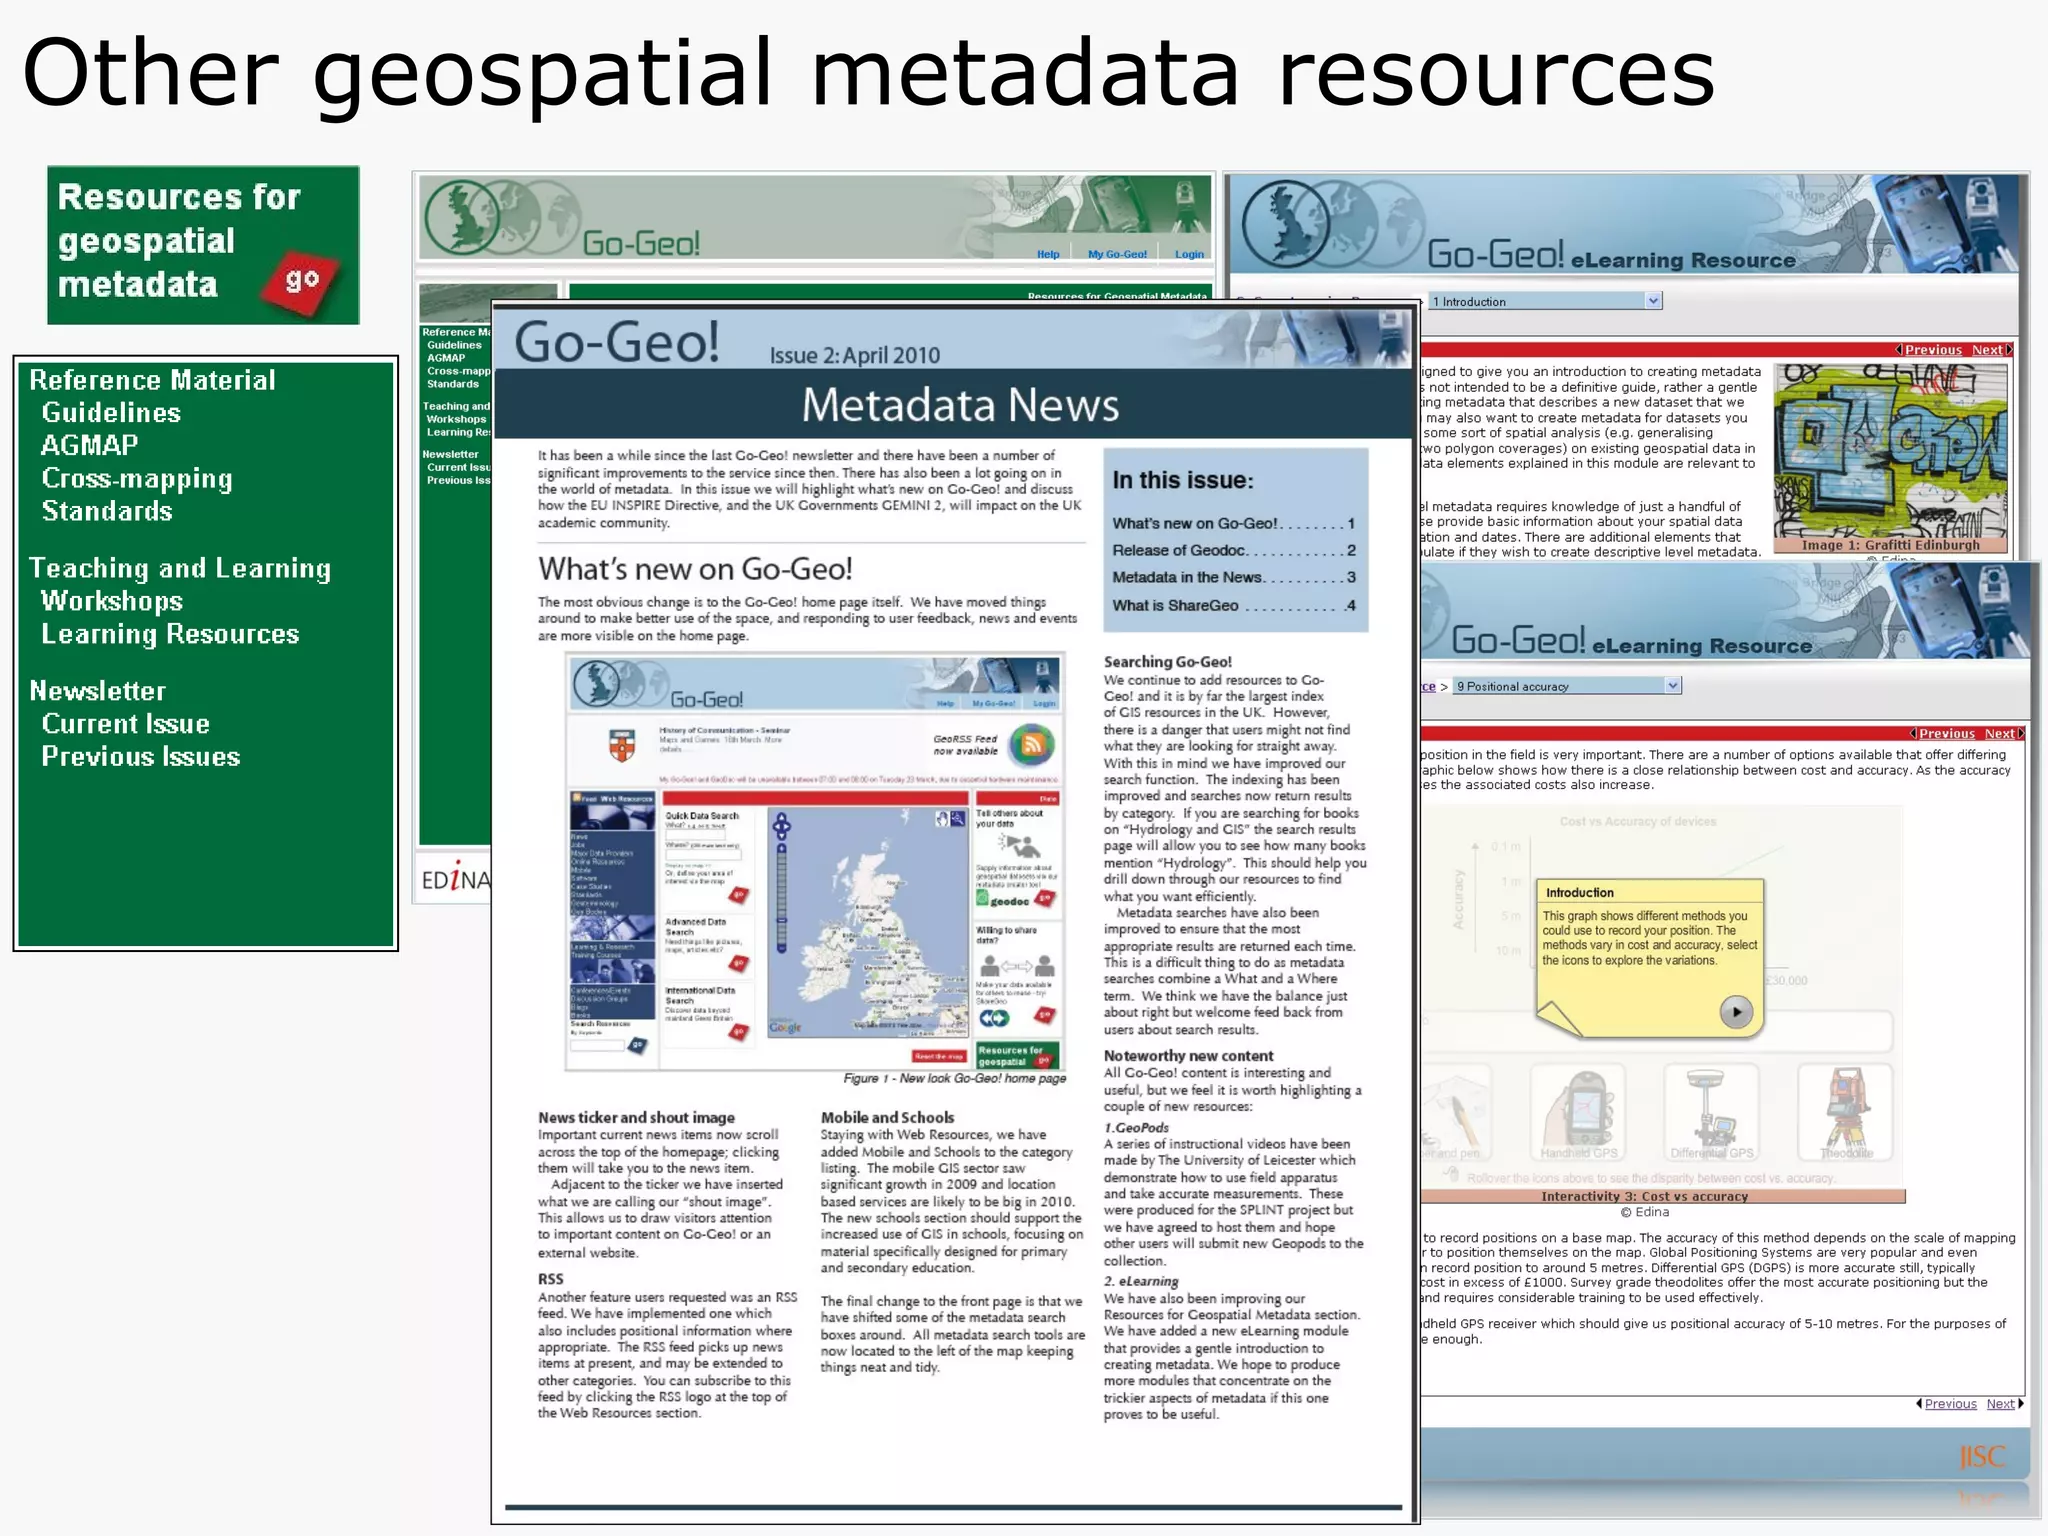Click the map pan control in newsletter figure

pyautogui.click(x=782, y=826)
